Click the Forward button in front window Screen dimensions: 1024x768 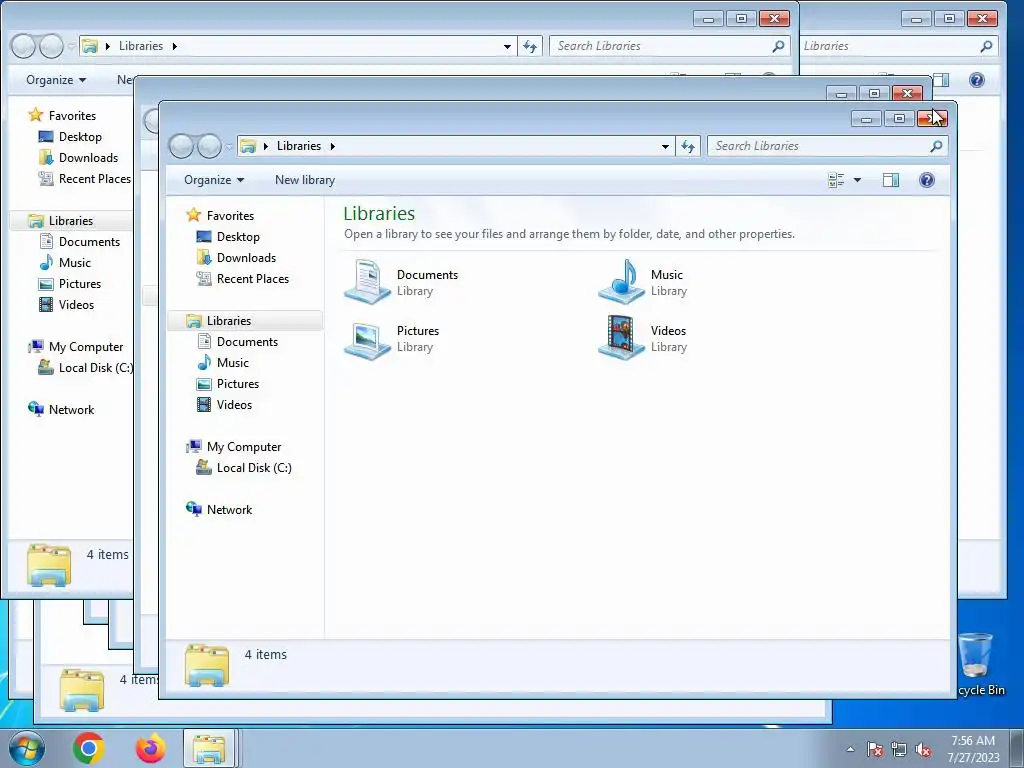(210, 146)
